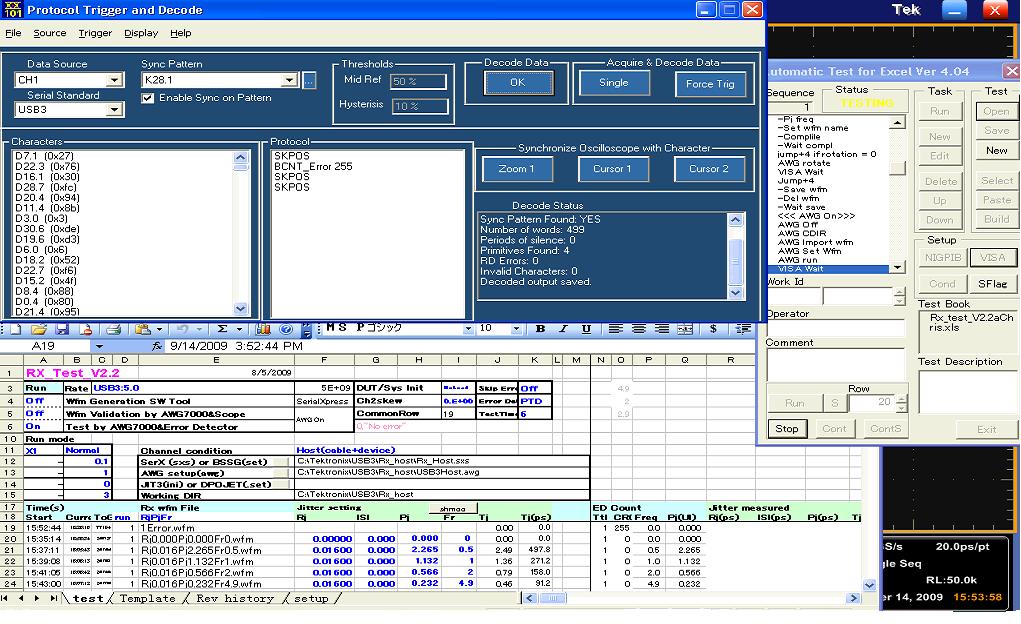Open a file with Excel's Open folder icon
The width and height of the screenshot is (1021, 624).
38,330
